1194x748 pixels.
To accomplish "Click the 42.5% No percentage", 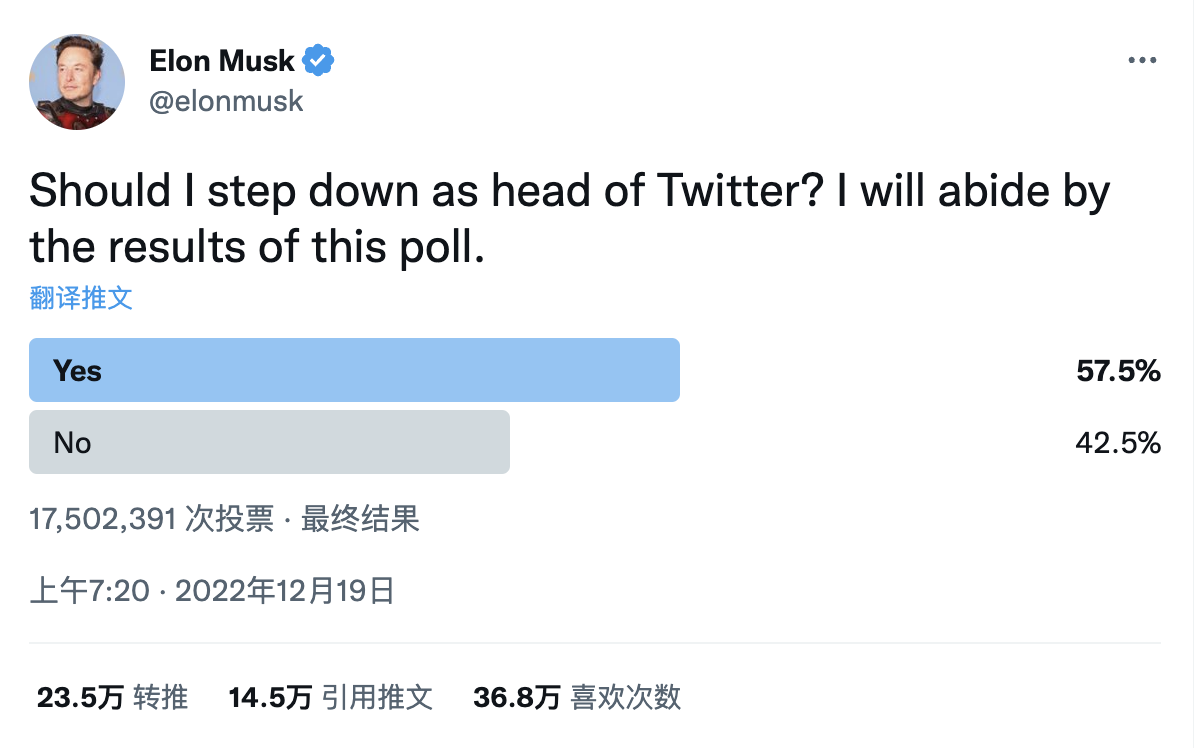I will click(x=1118, y=443).
